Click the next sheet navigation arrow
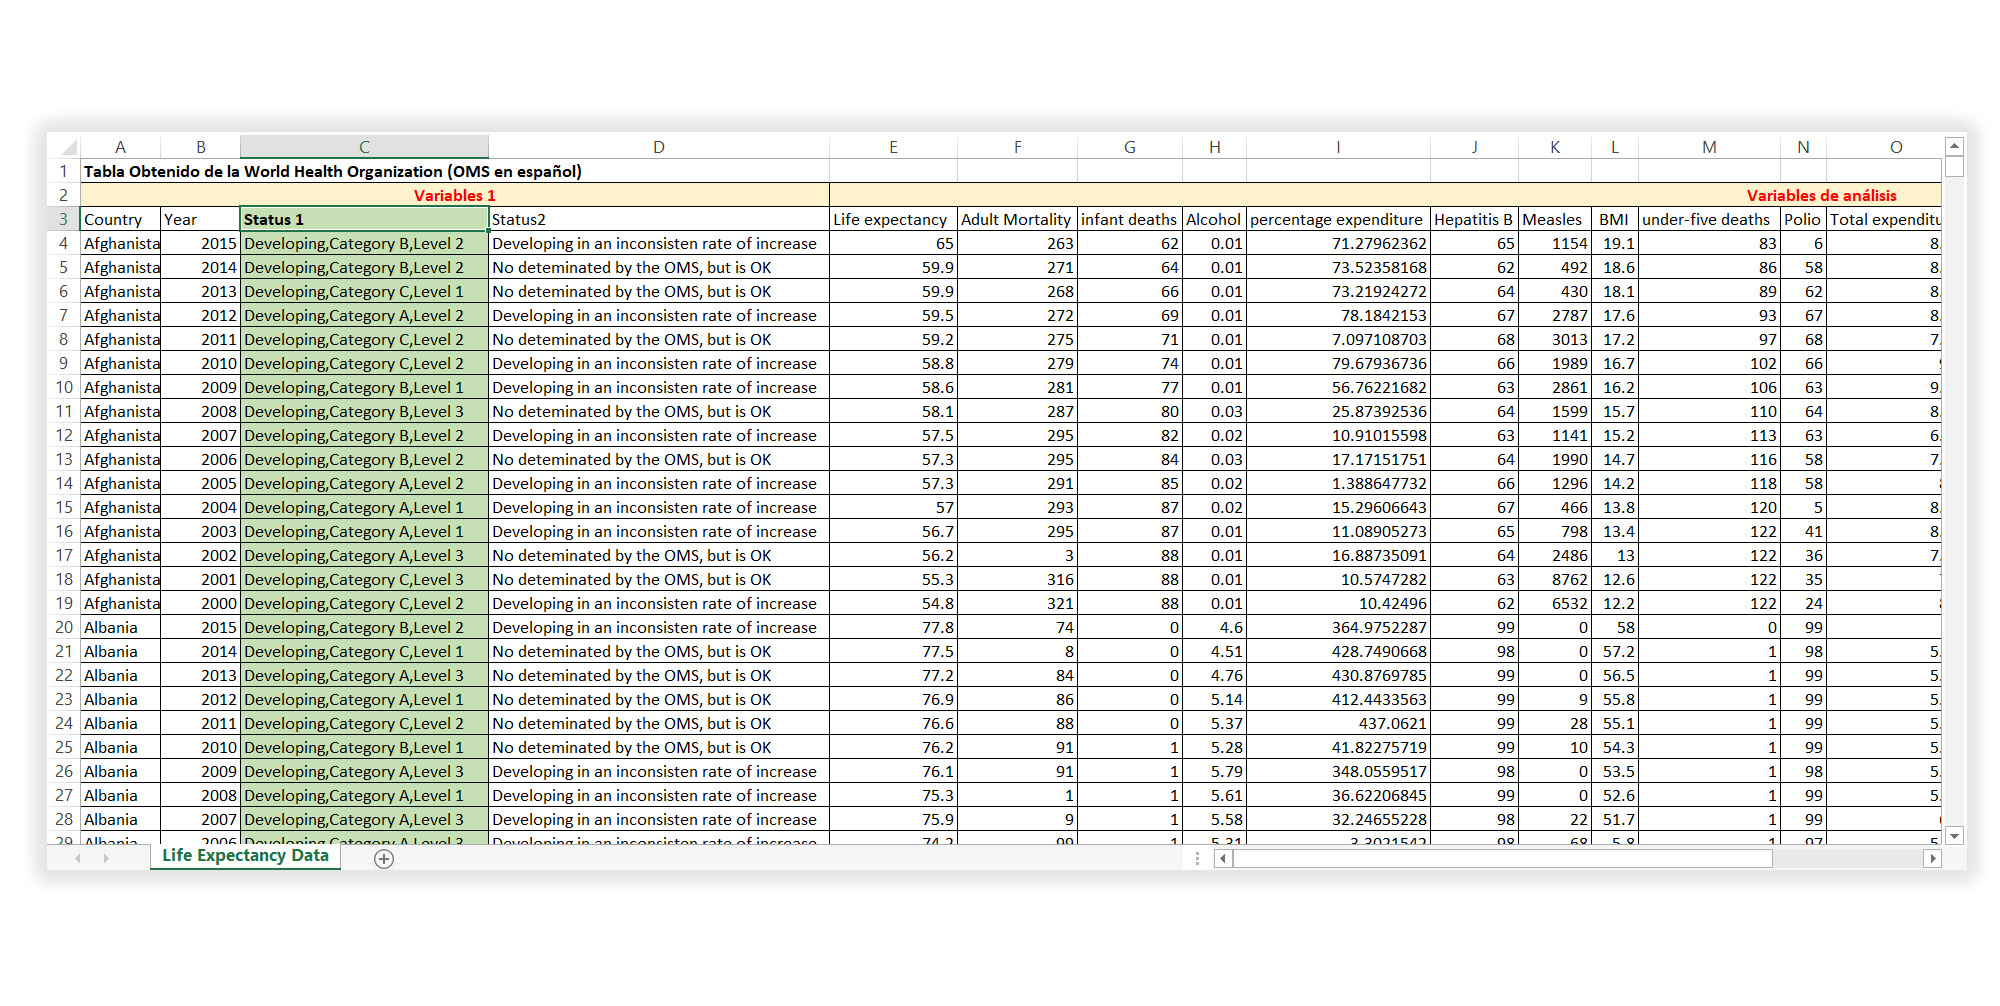 coord(106,859)
